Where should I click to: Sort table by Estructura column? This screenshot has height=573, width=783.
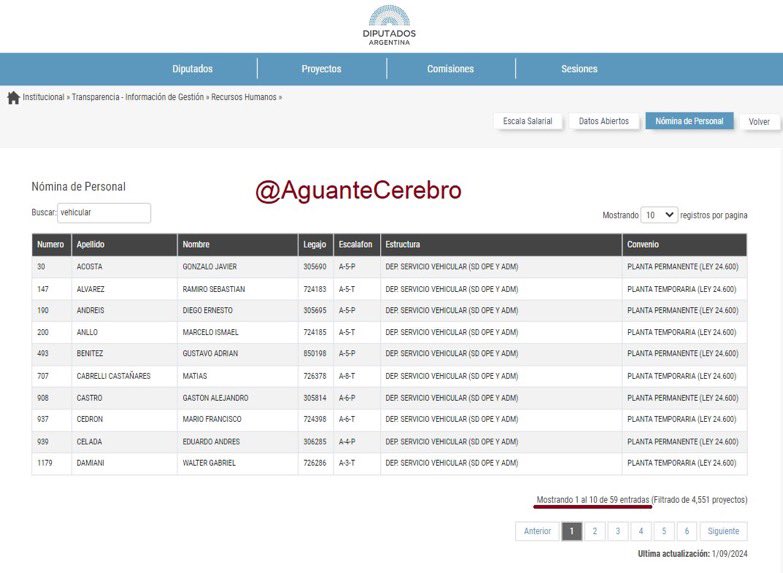pyautogui.click(x=501, y=244)
